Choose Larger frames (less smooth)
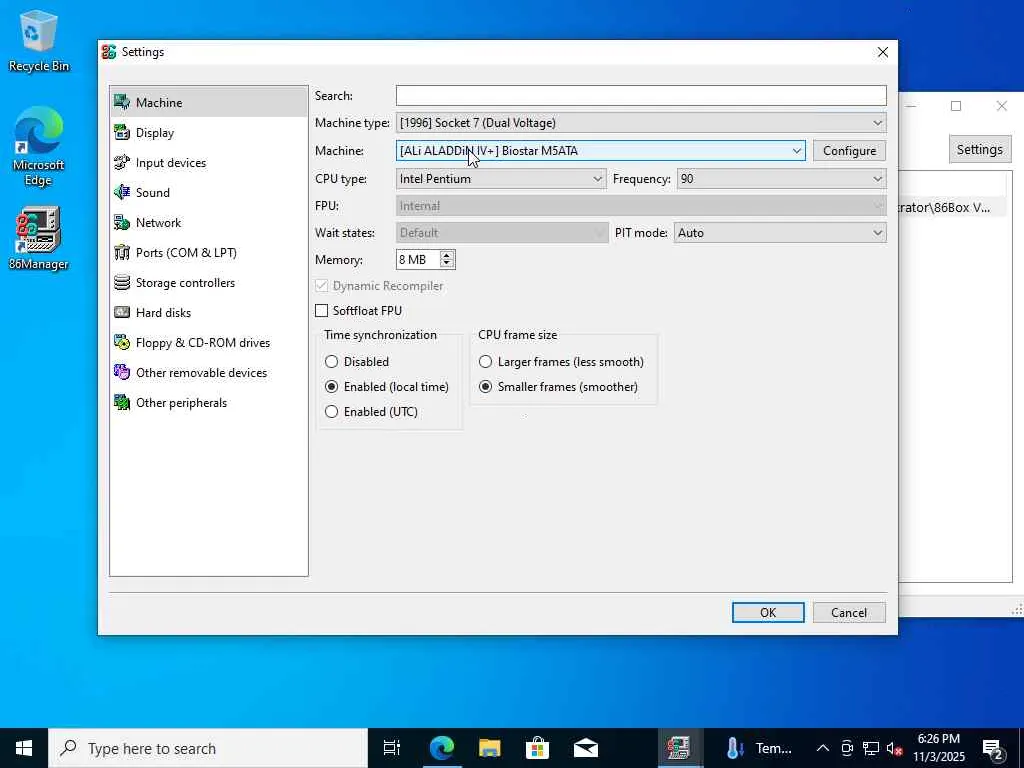The image size is (1024, 768). 485,361
